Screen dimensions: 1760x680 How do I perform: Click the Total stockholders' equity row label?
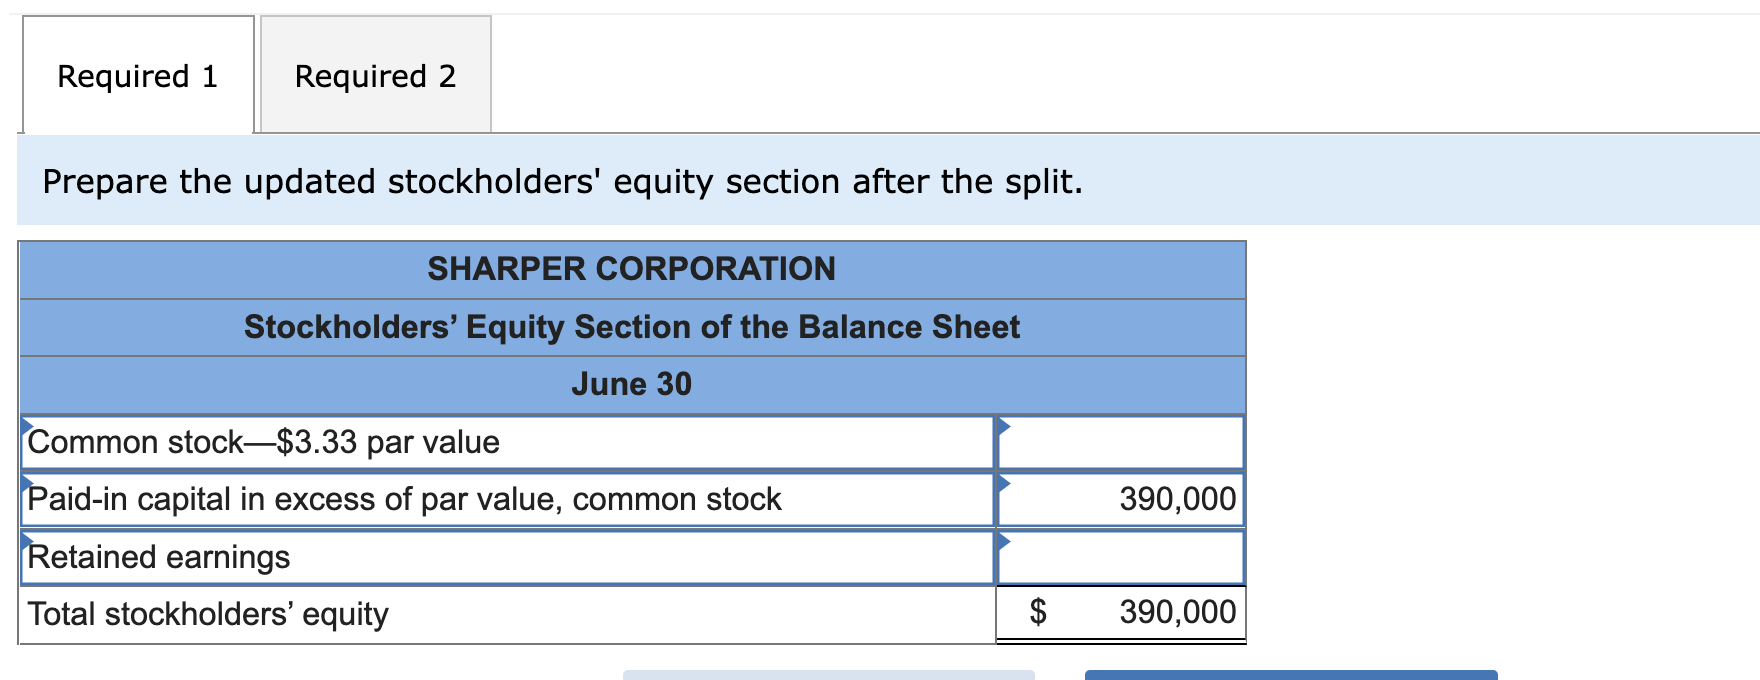tap(208, 614)
